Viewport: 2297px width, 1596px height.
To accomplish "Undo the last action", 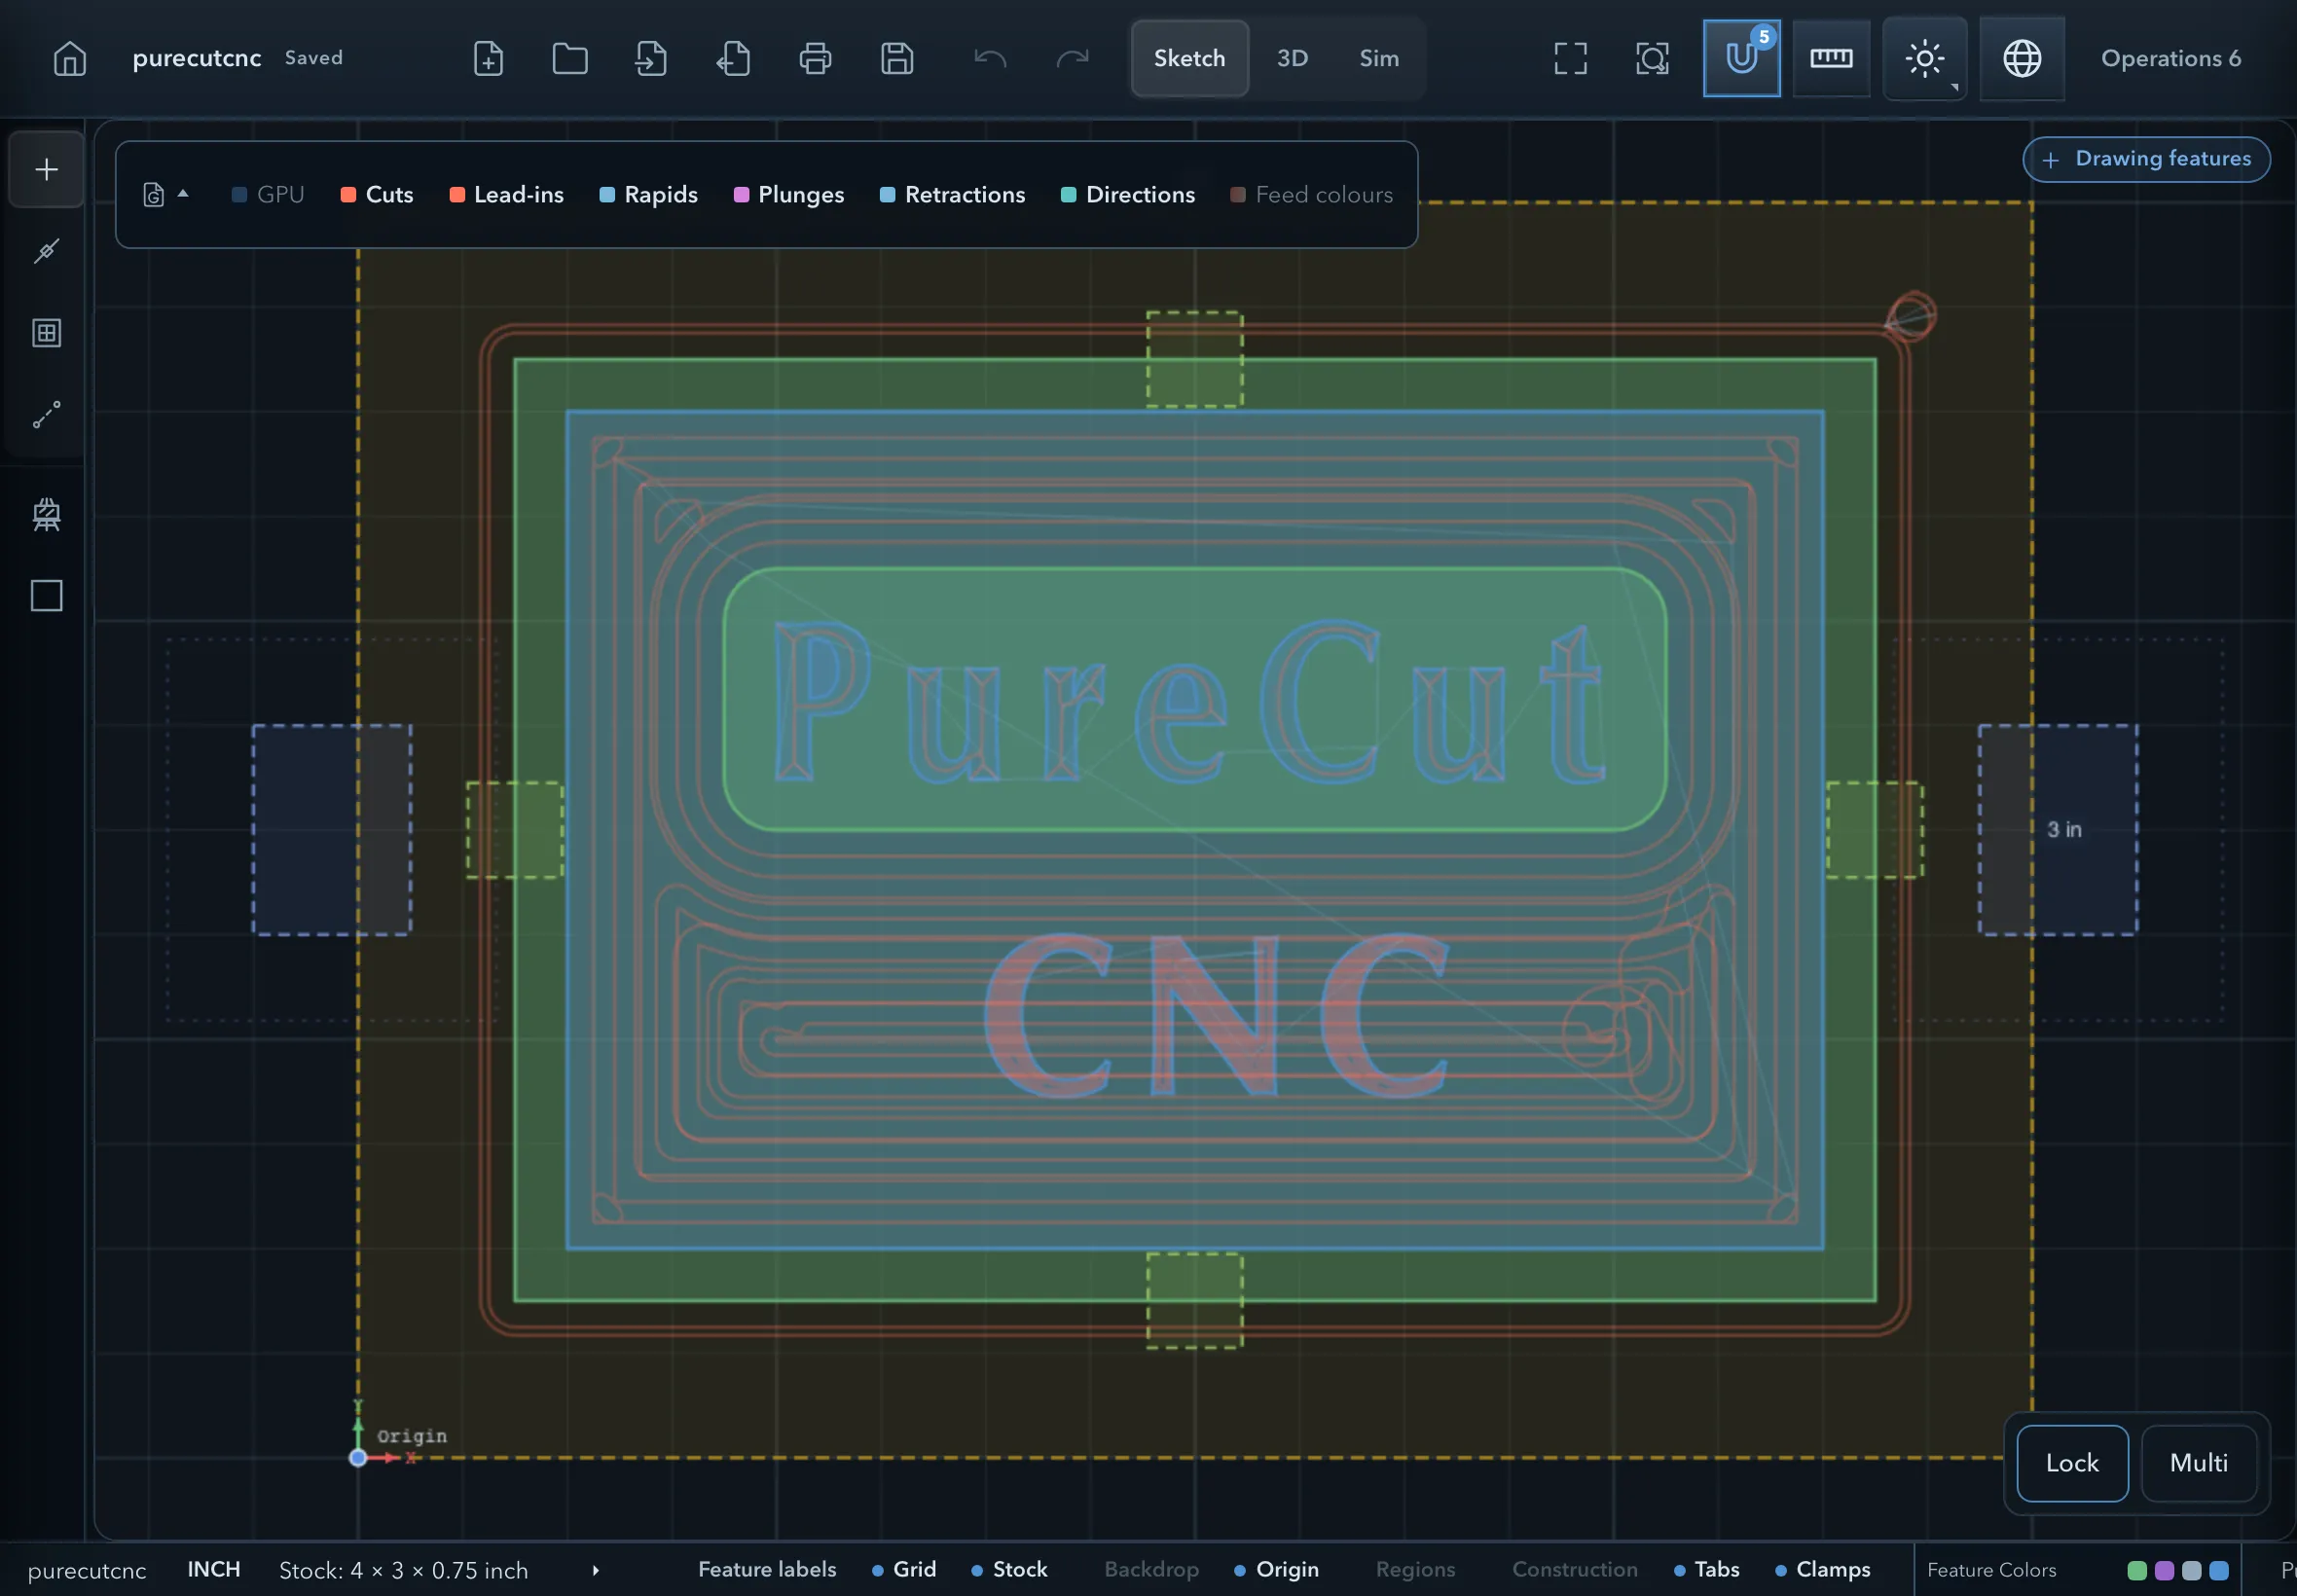I will [990, 58].
